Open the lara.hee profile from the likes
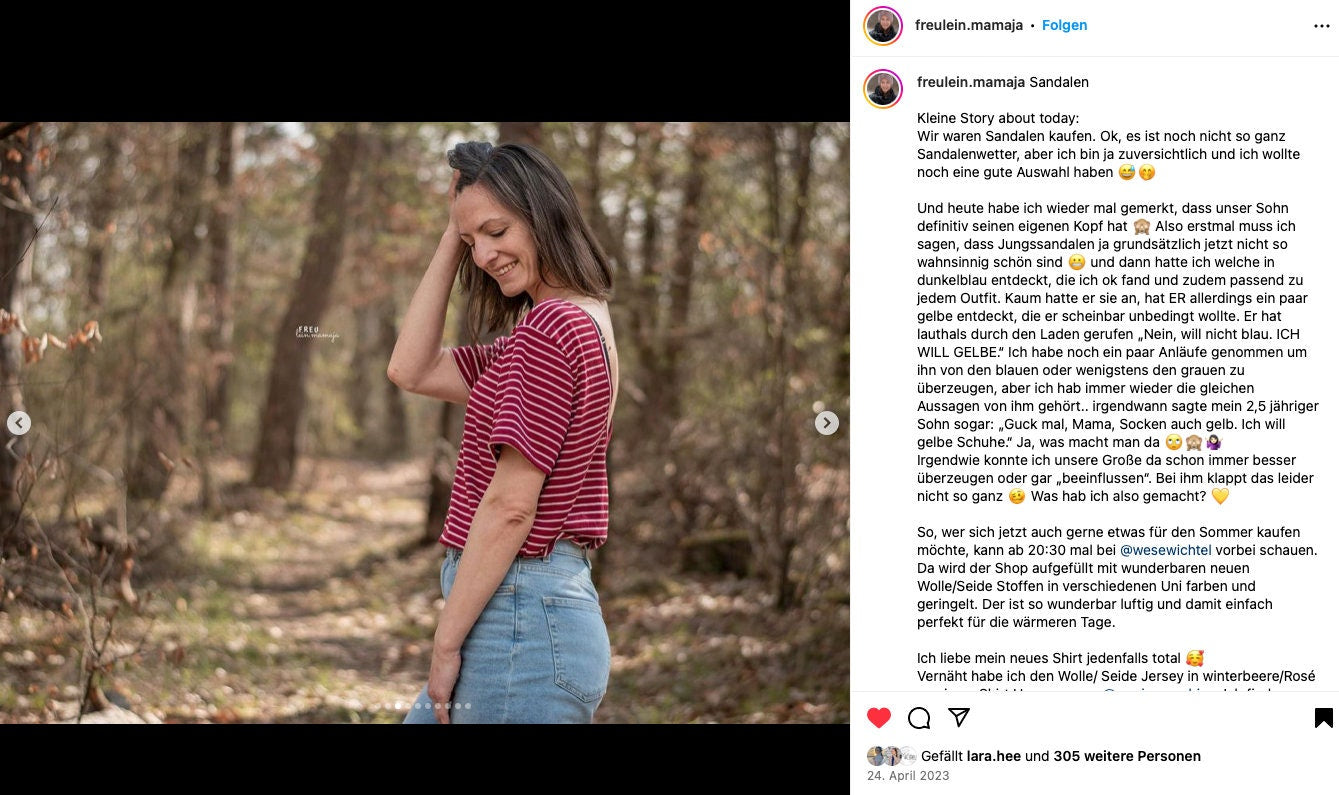1339x795 pixels. (993, 756)
